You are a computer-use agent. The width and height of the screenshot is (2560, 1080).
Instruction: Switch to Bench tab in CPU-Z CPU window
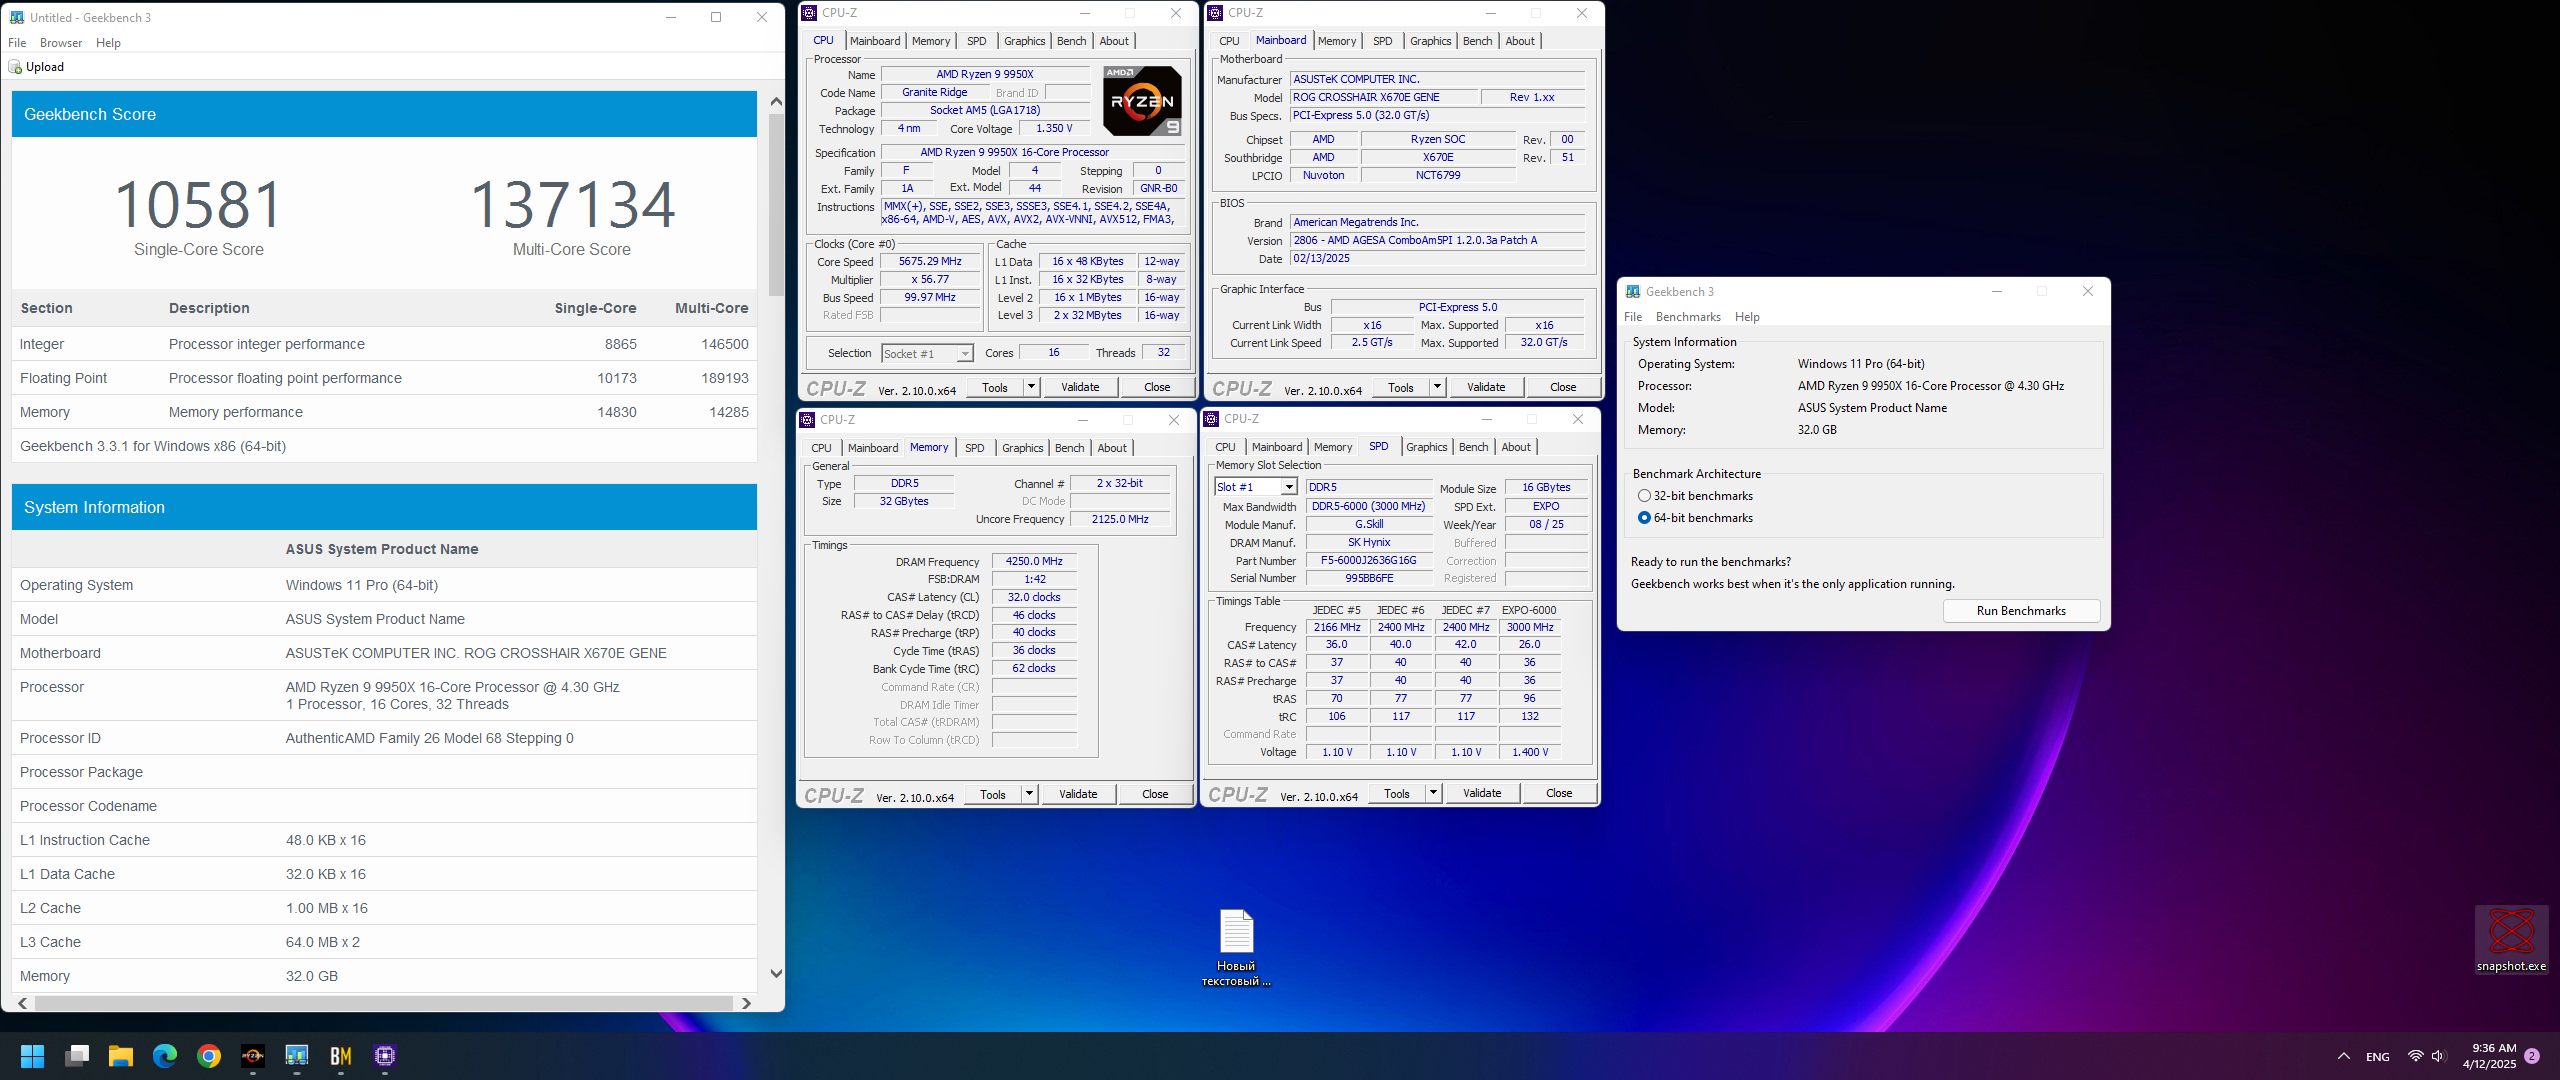[1071, 41]
